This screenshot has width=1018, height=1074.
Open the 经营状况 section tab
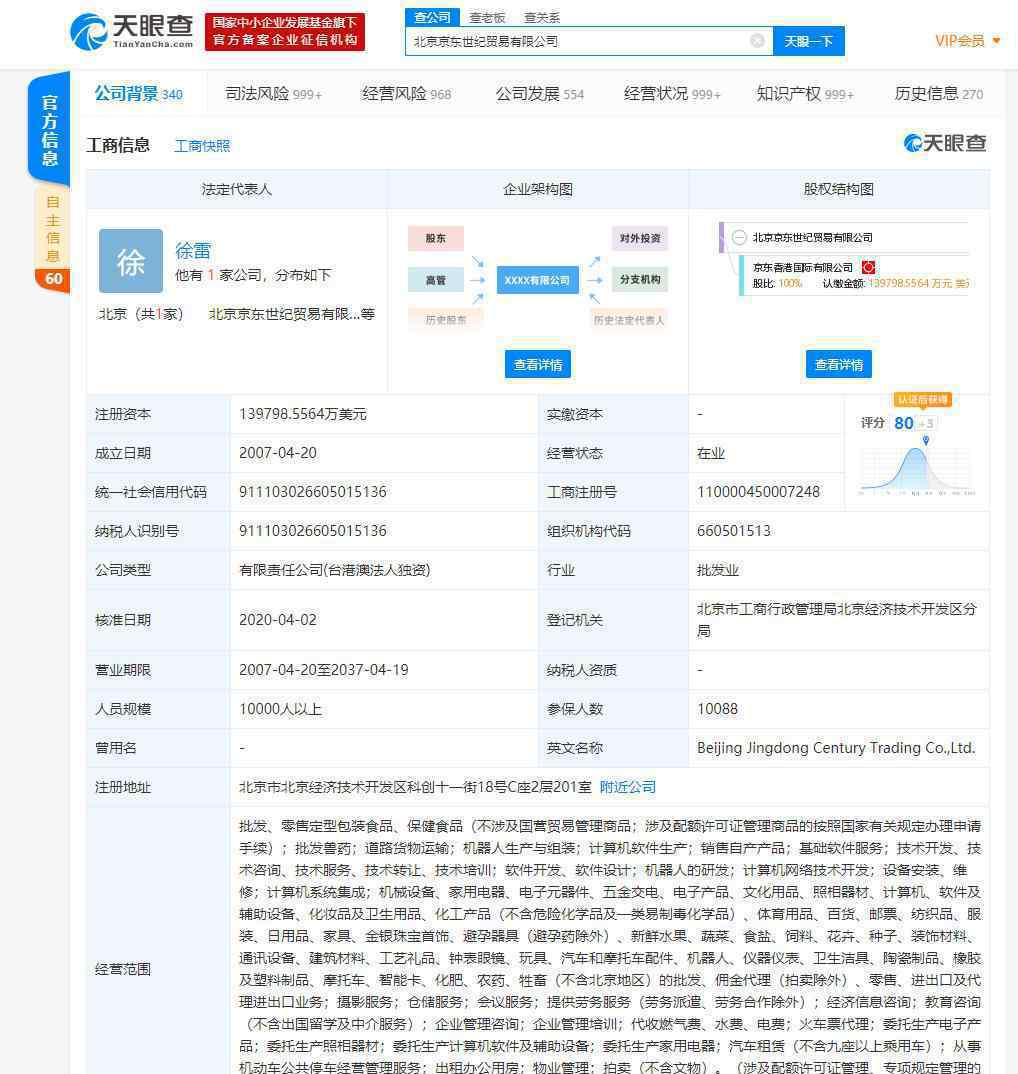click(x=672, y=93)
